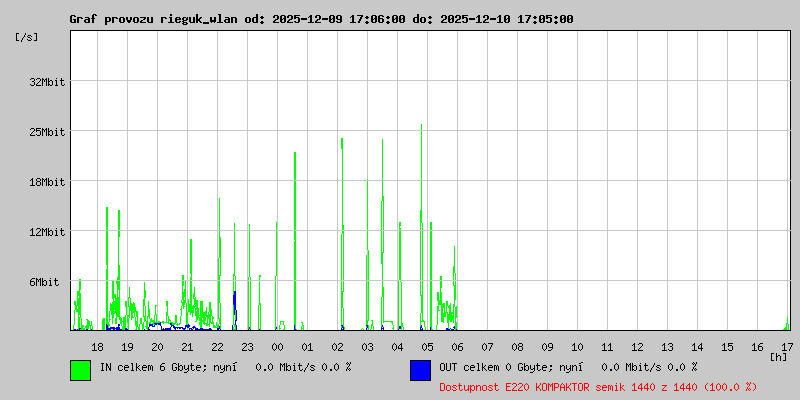
Task: Click the '16' hour label on x-axis
Action: coord(757,347)
